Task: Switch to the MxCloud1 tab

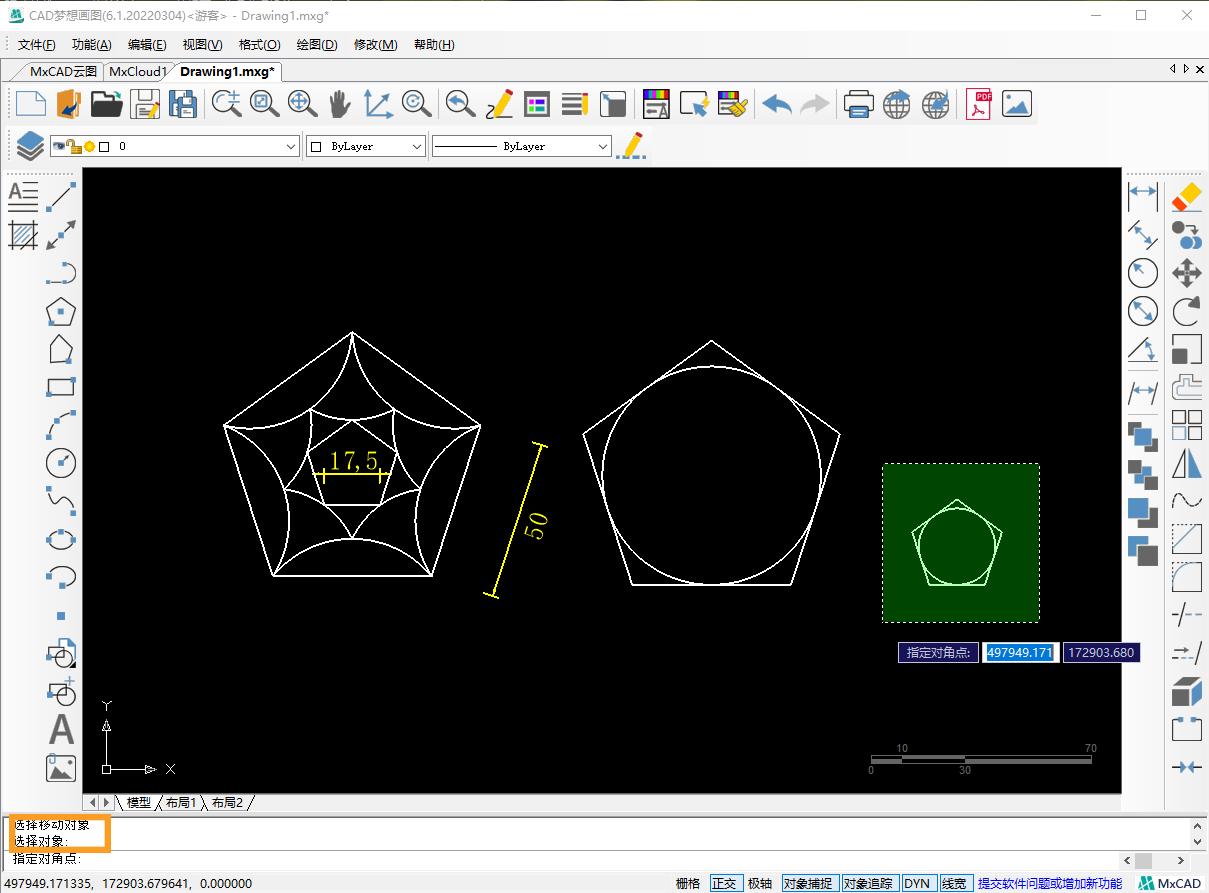Action: pos(137,71)
